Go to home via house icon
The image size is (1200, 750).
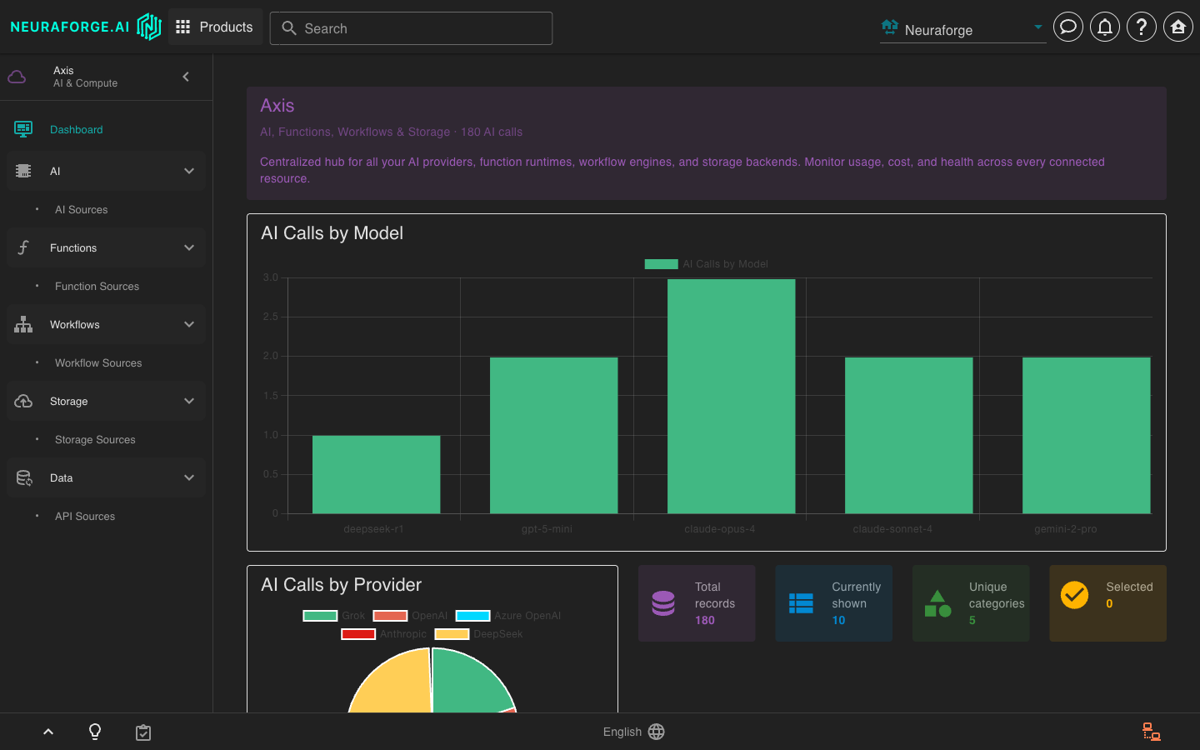[1178, 27]
